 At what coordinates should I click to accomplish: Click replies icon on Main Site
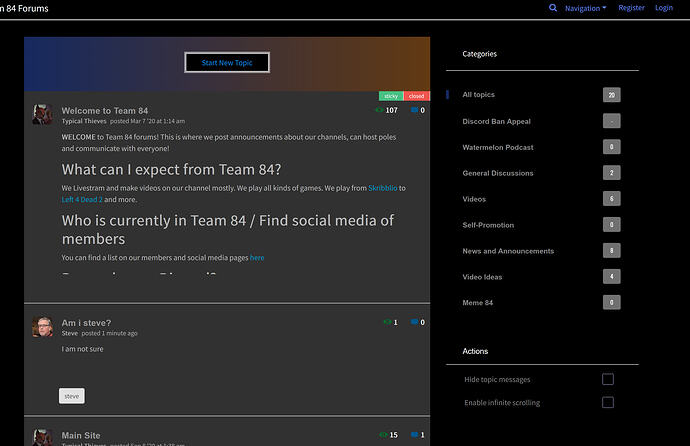pos(414,435)
